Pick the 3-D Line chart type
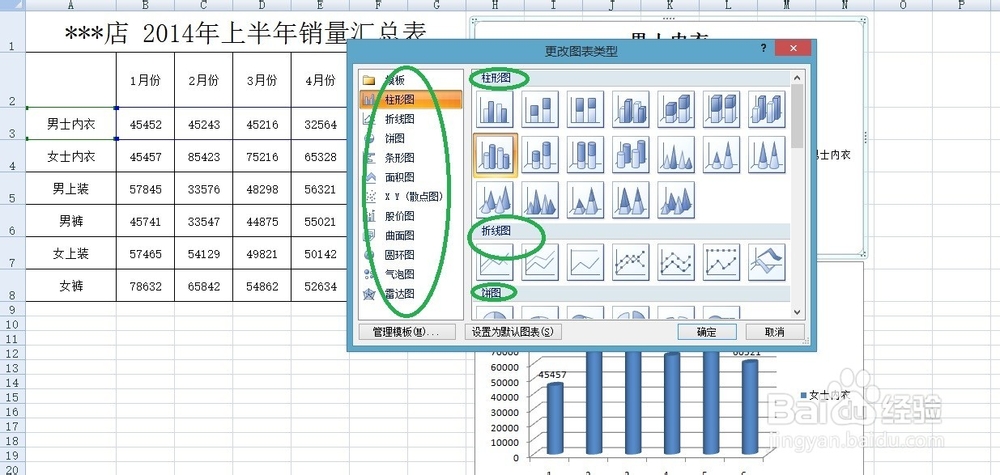Viewport: 1000px width, 475px height. 767,261
